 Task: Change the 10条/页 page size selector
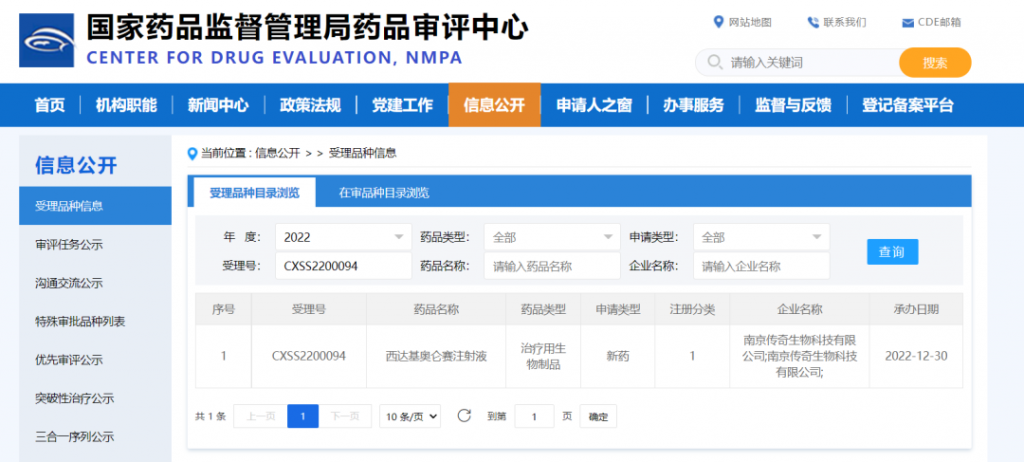pyautogui.click(x=410, y=416)
